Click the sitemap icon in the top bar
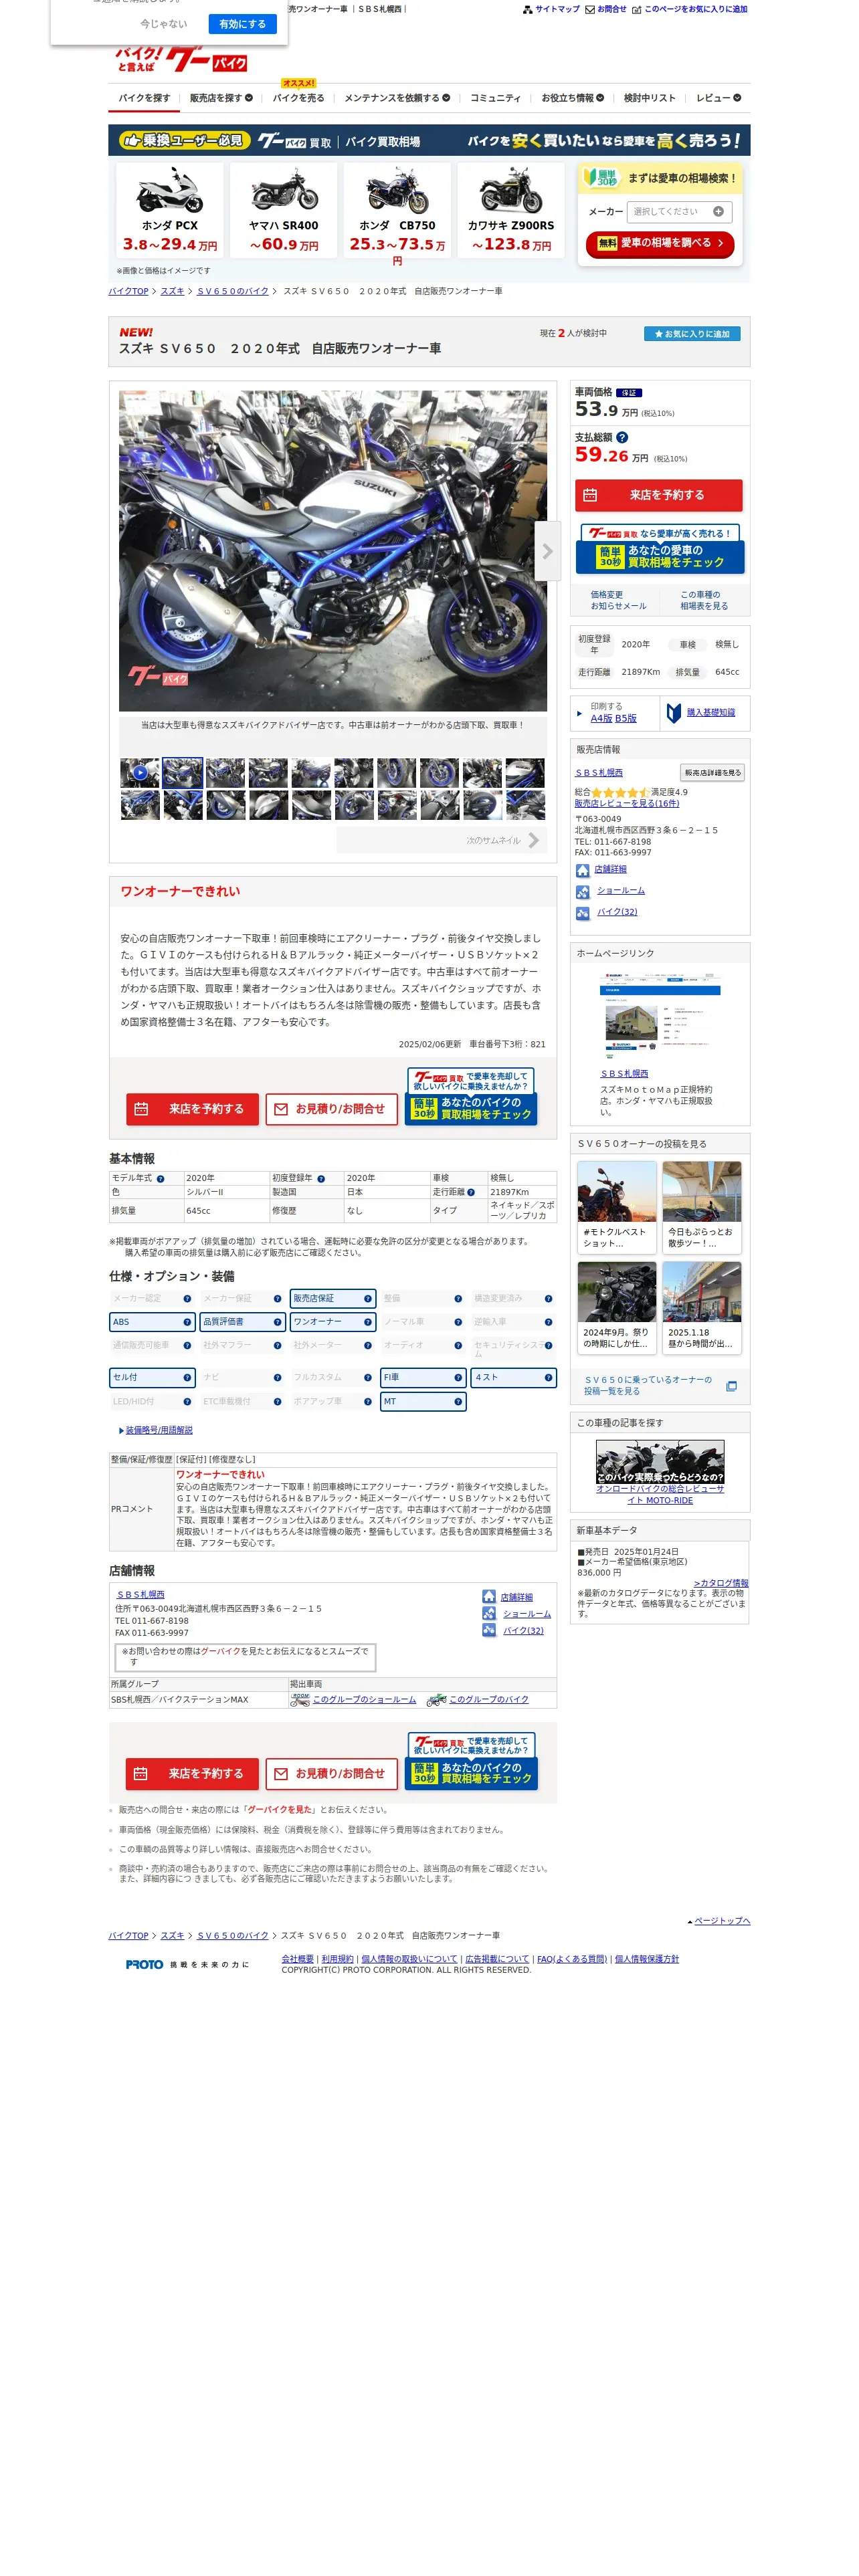859x2576 pixels. tap(528, 9)
